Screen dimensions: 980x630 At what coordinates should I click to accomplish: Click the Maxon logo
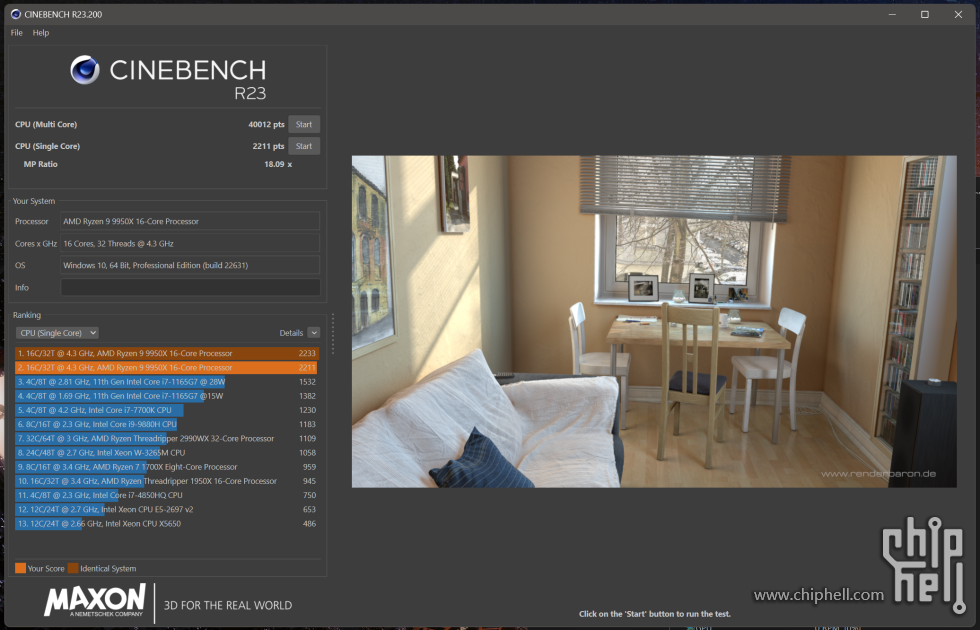click(x=95, y=601)
